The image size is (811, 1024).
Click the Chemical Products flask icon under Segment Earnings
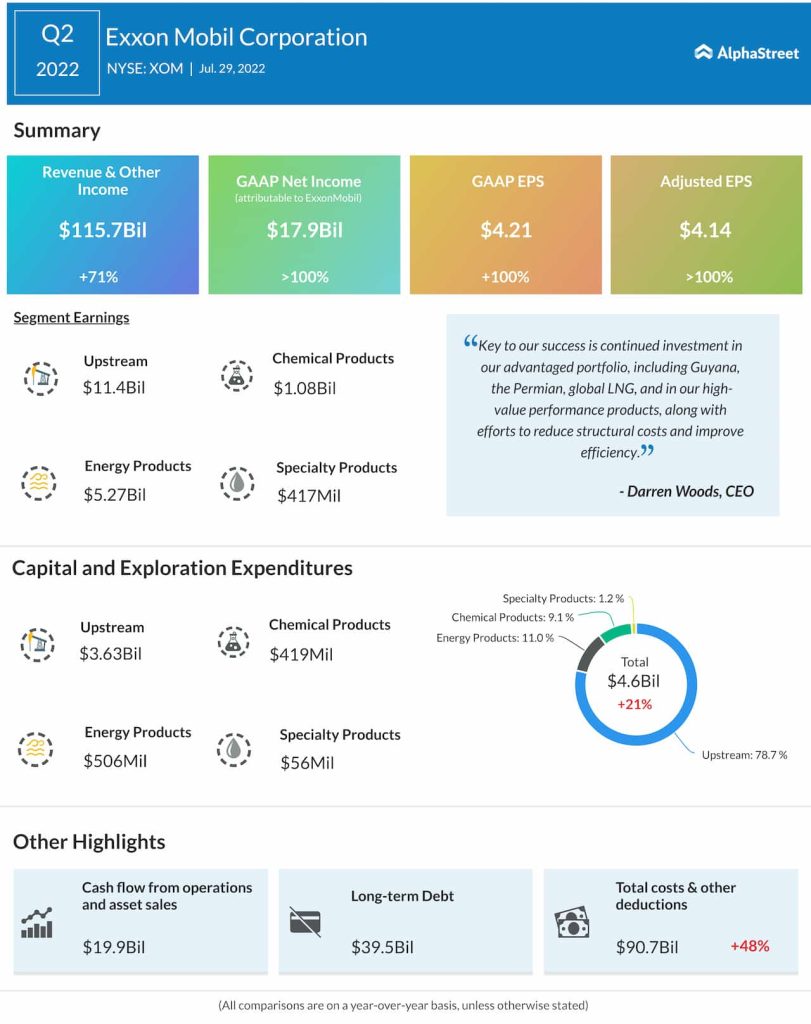[237, 375]
